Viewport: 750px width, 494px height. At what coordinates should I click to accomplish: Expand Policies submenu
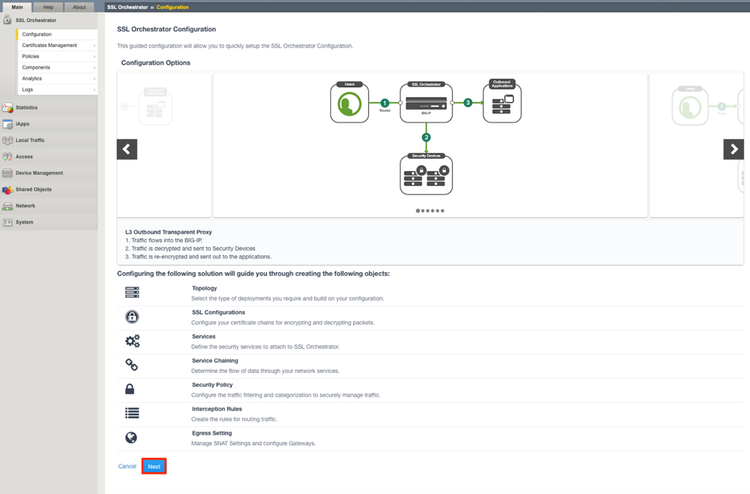57,56
